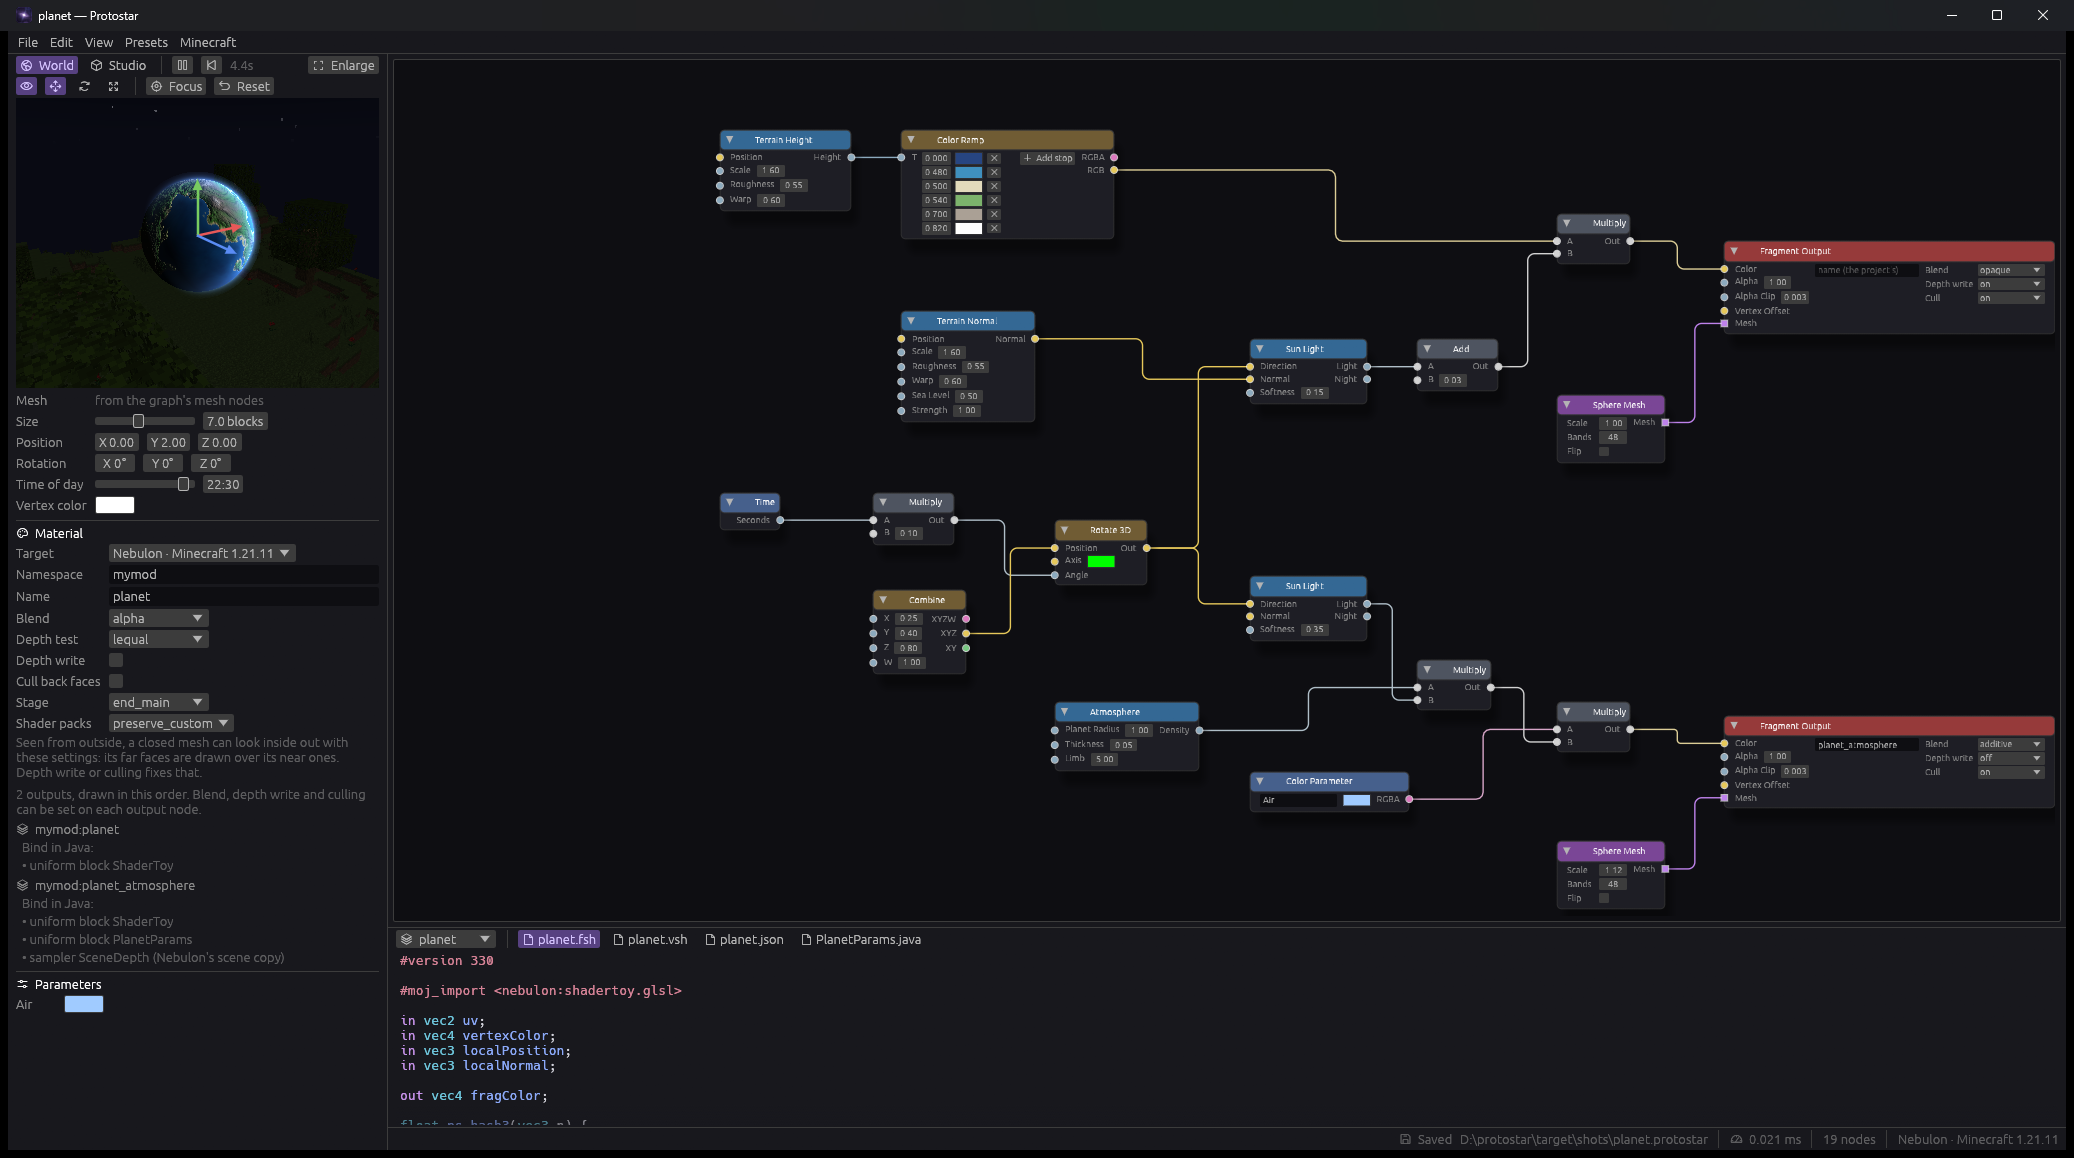This screenshot has height=1158, width=2074.
Task: Open the Depth test lequal dropdown
Action: (x=158, y=639)
